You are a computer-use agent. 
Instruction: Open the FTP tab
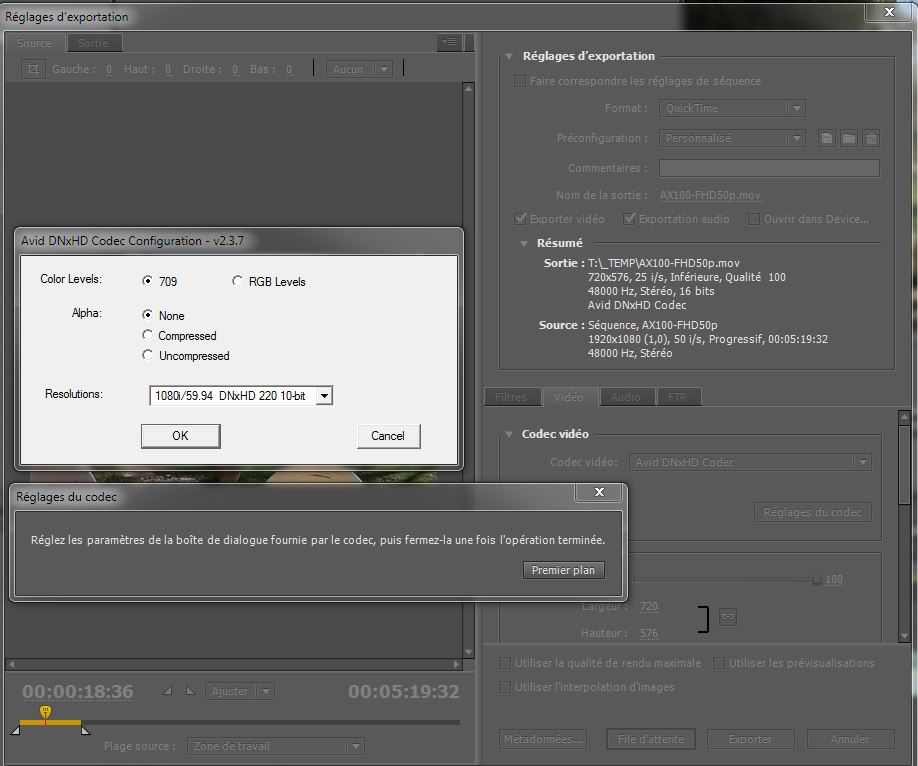[678, 397]
